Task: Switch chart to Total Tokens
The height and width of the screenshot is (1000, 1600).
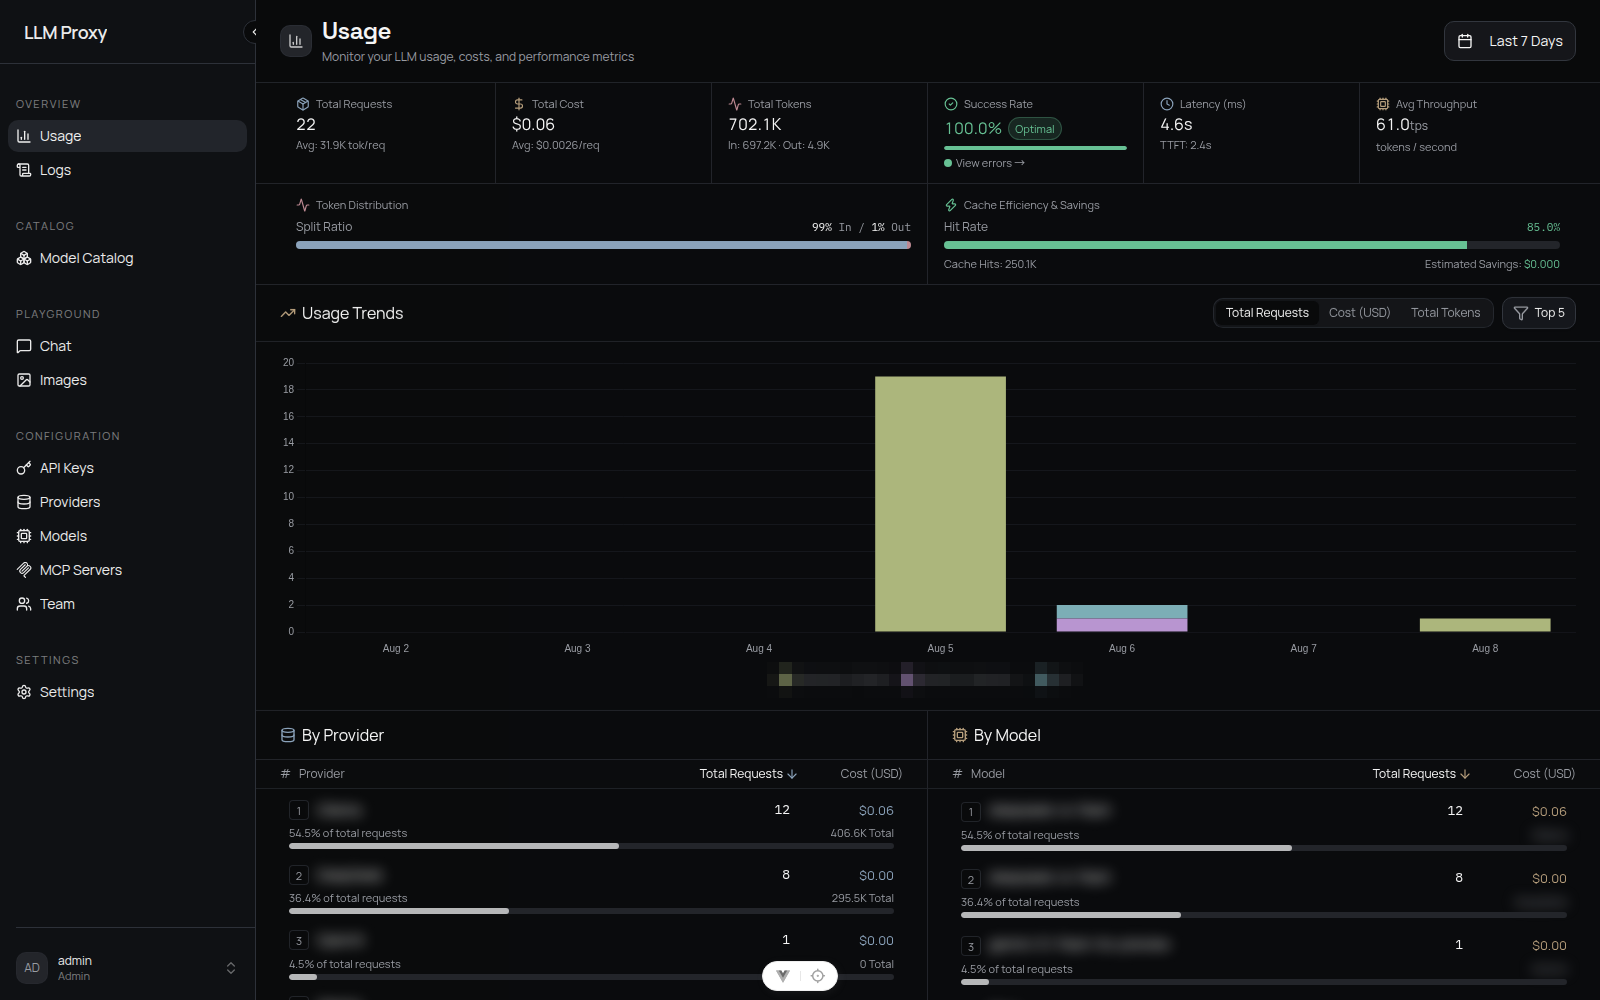Action: 1445,313
